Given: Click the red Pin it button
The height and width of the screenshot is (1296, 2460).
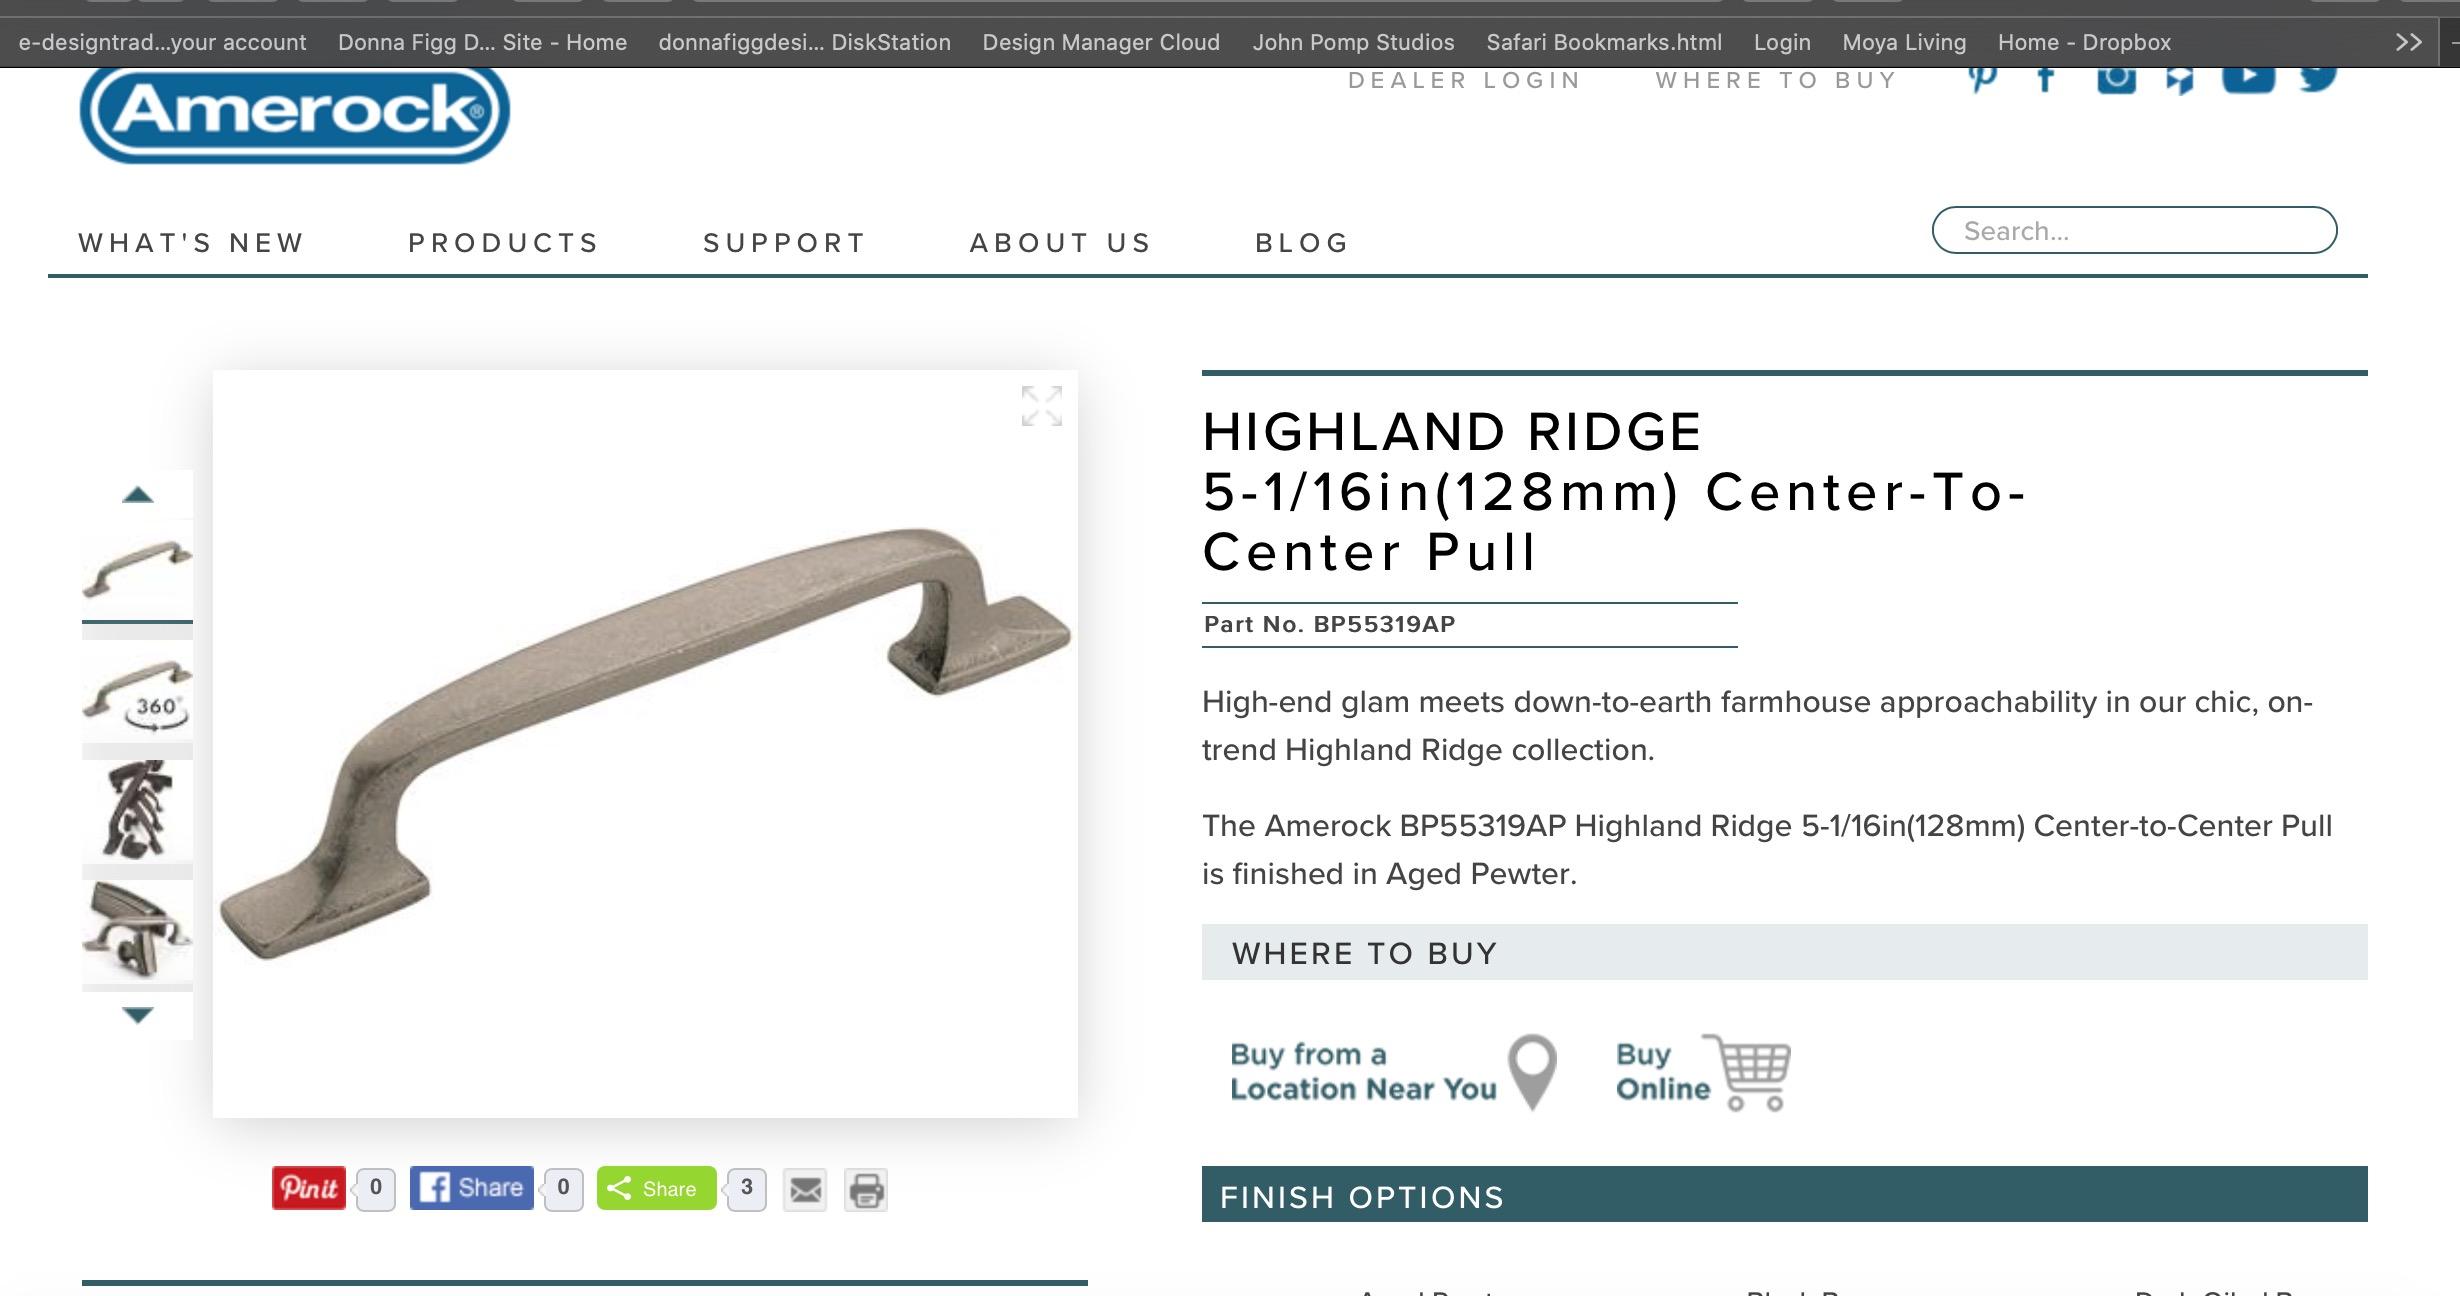Looking at the screenshot, I should point(309,1188).
